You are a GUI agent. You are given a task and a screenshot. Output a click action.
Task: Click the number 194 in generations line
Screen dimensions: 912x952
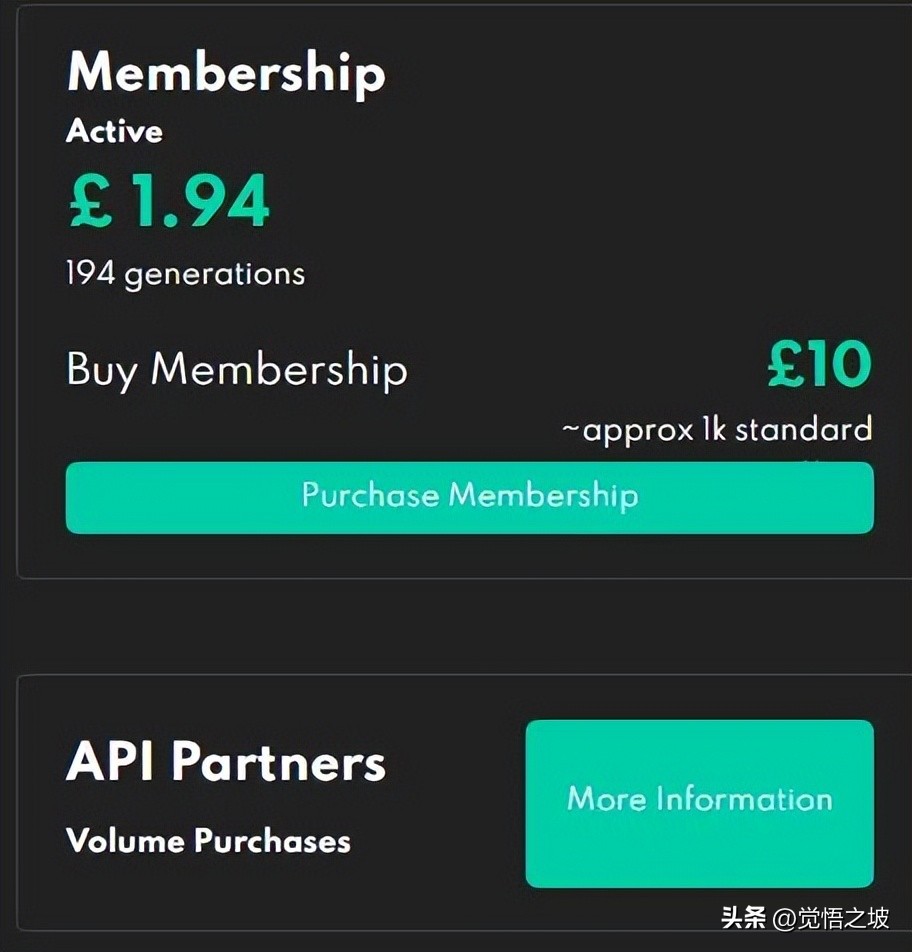click(x=91, y=273)
